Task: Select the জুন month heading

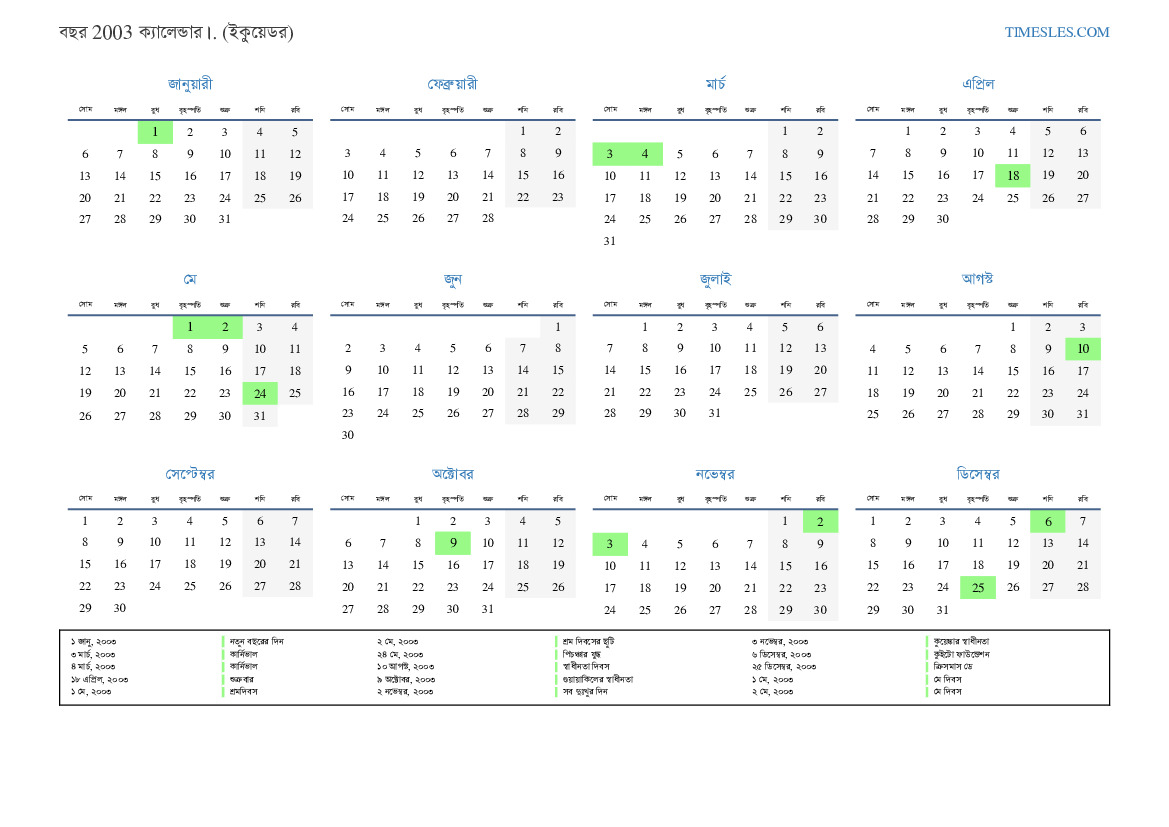Action: tap(453, 280)
